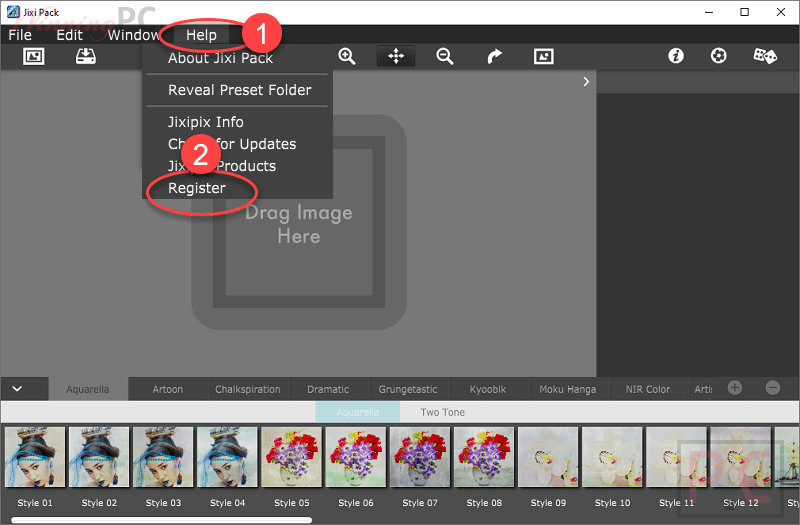The image size is (800, 525).
Task: Open the Window menu
Action: [134, 35]
